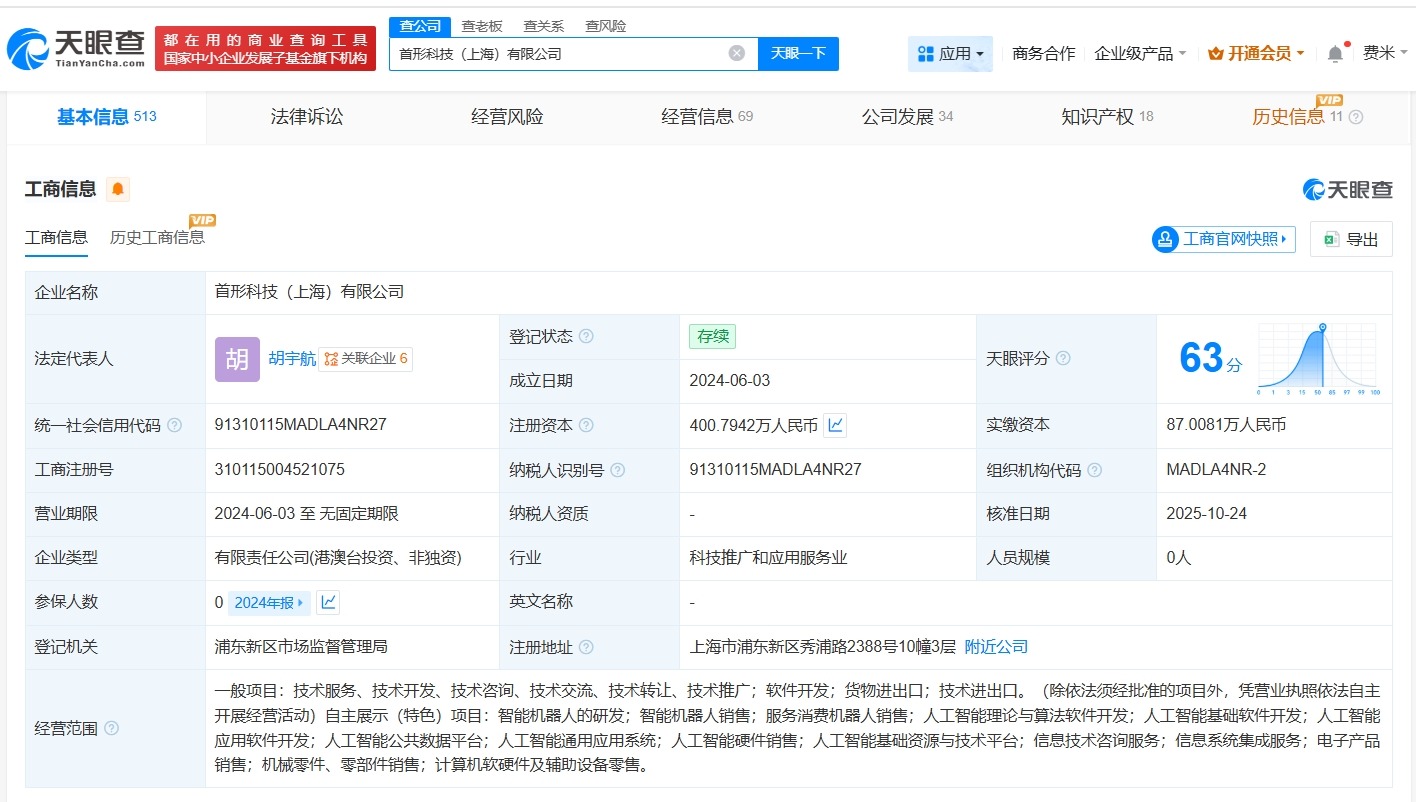
Task: Open the trend chart icon next to 注册资本
Action: pyautogui.click(x=836, y=425)
